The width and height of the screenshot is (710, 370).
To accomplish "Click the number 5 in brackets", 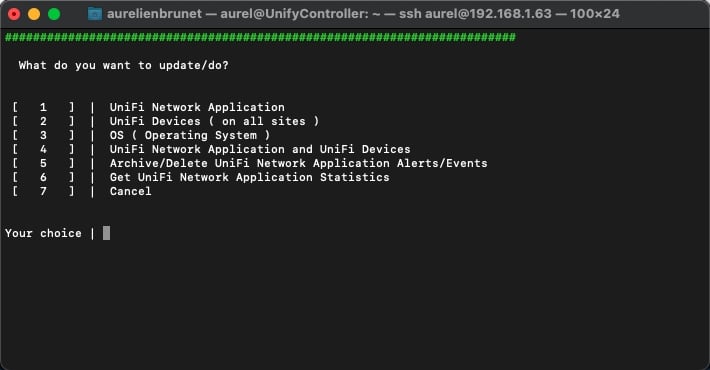I will pyautogui.click(x=43, y=163).
